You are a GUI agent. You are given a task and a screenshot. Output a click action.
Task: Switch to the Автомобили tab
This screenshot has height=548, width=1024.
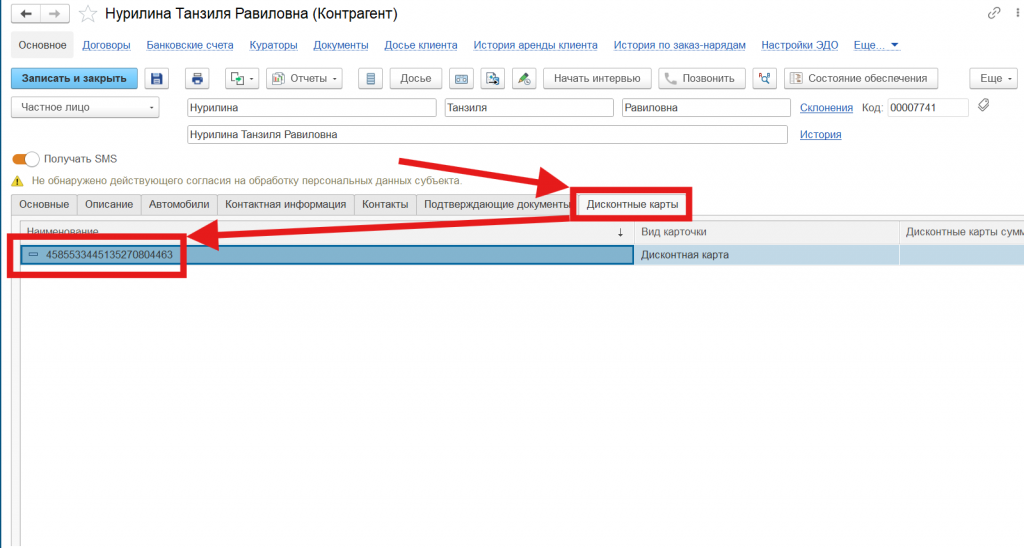[x=180, y=204]
